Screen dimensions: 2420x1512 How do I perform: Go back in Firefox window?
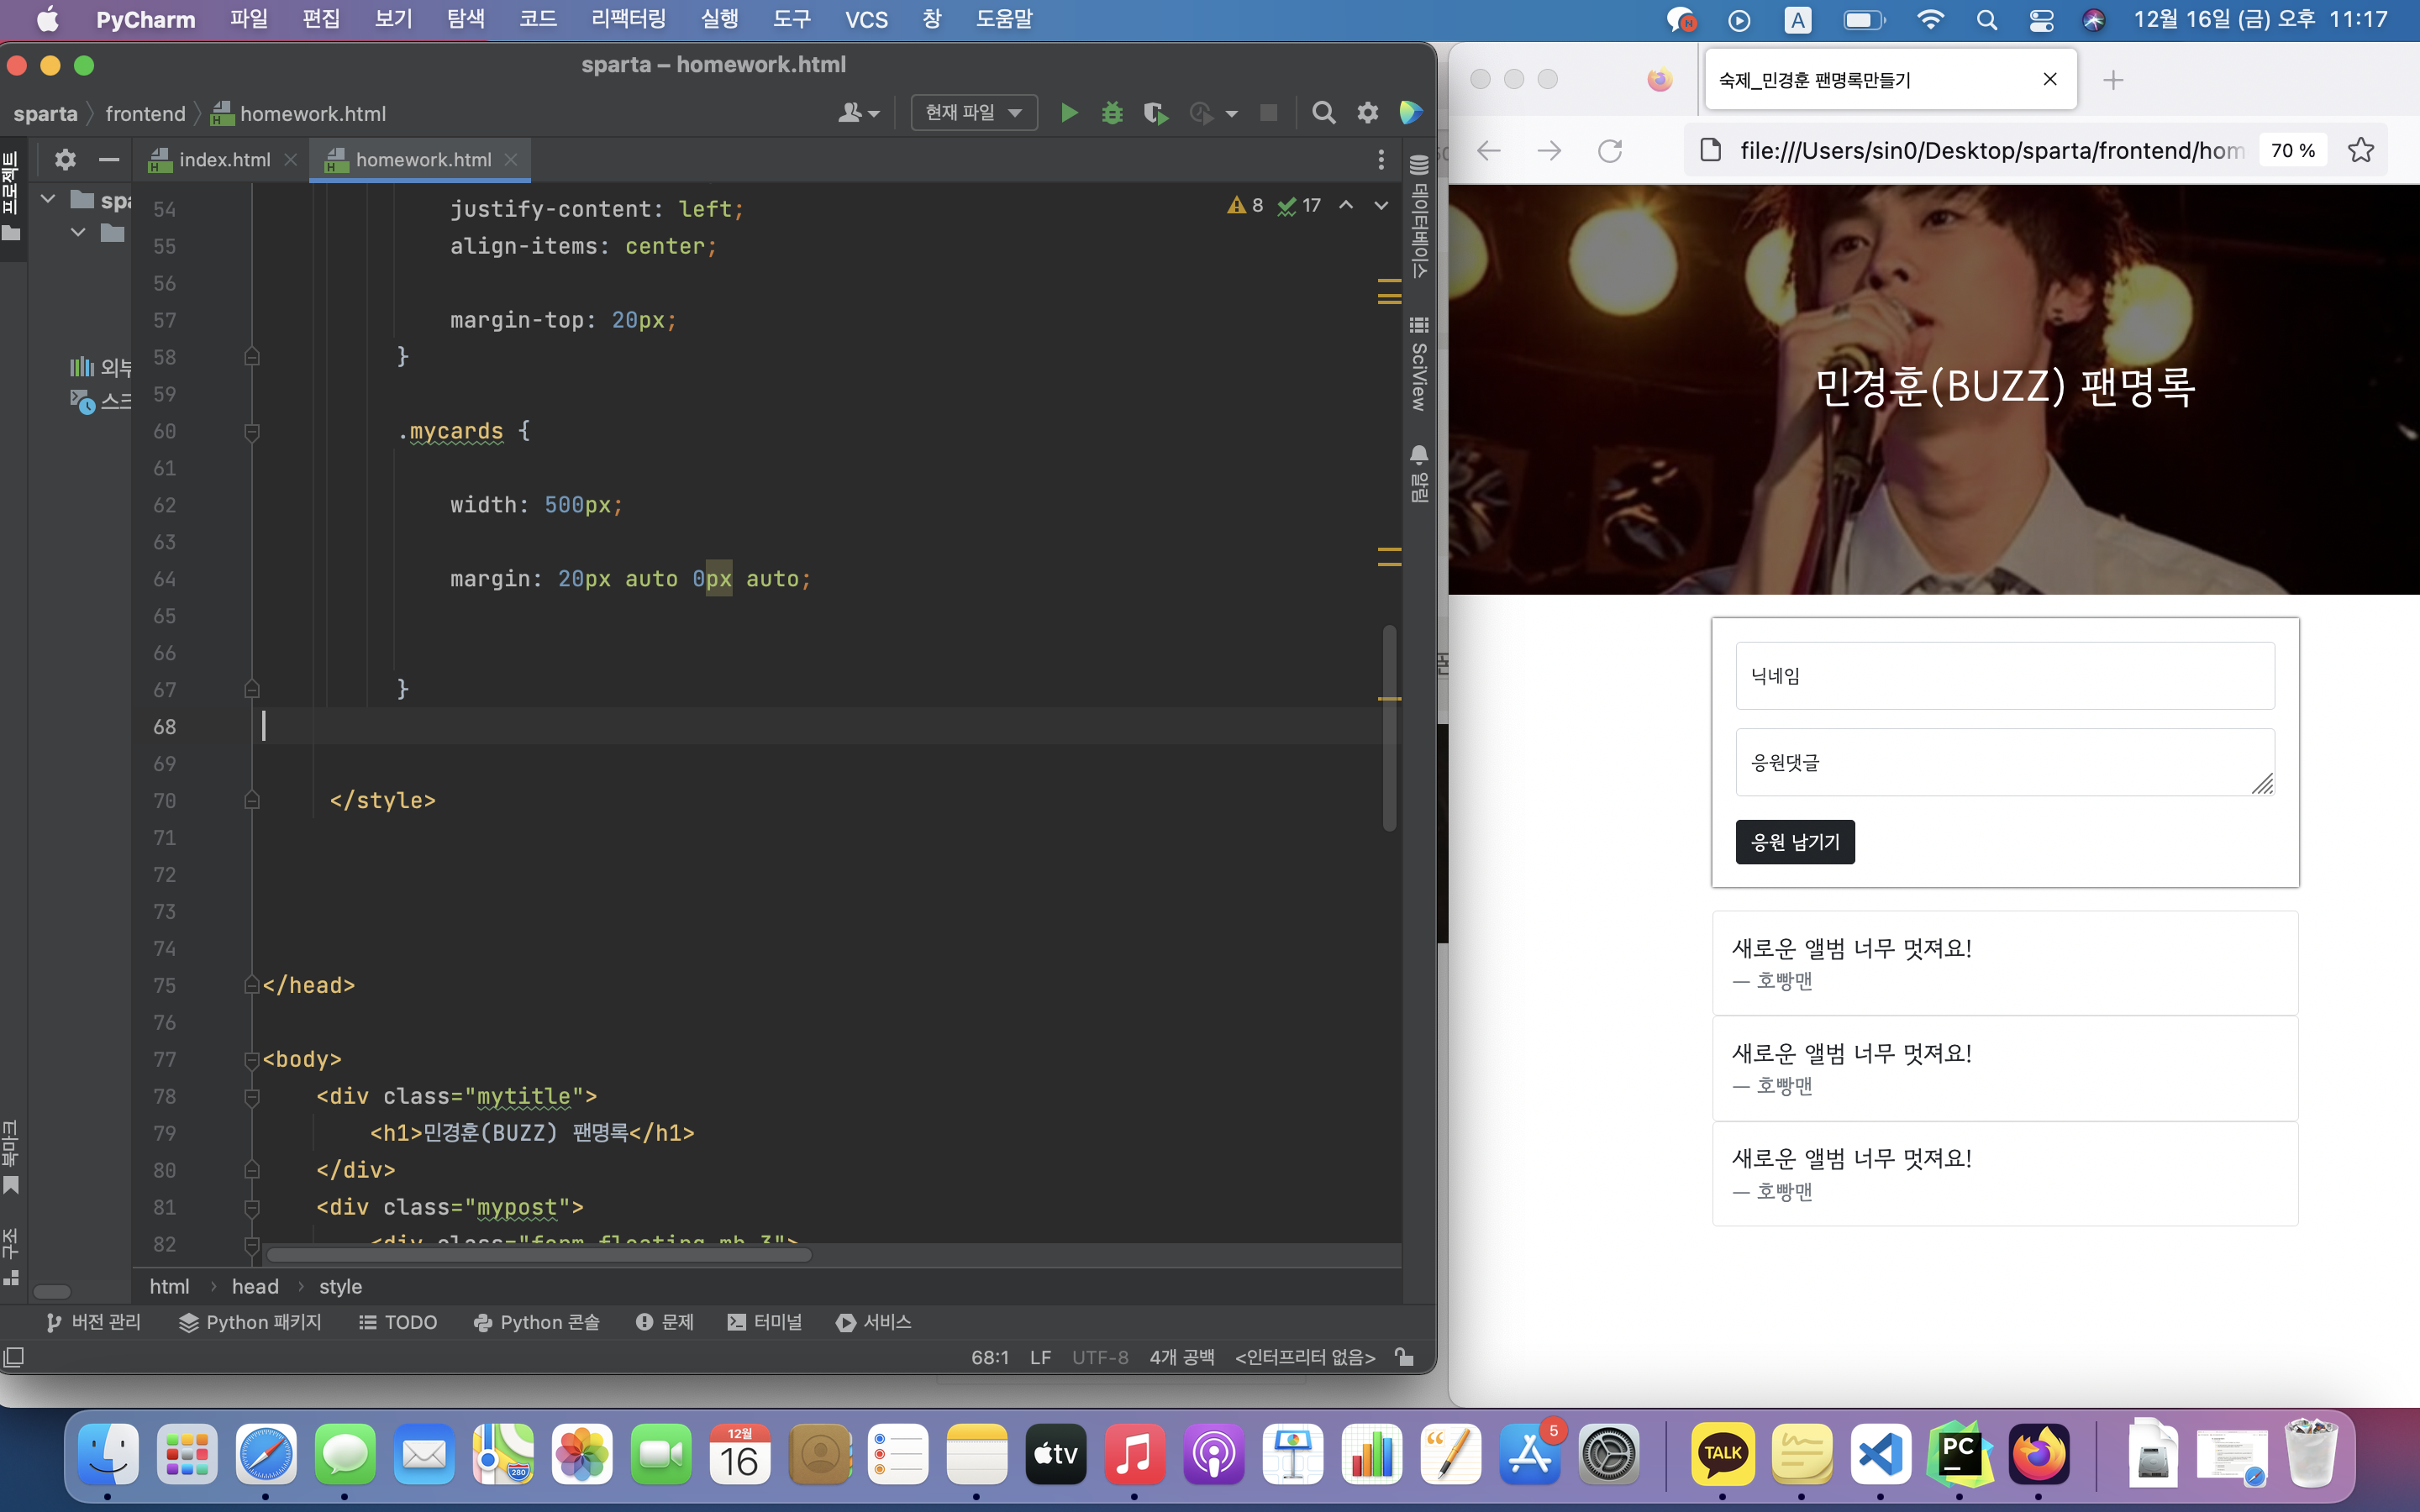pyautogui.click(x=1489, y=151)
